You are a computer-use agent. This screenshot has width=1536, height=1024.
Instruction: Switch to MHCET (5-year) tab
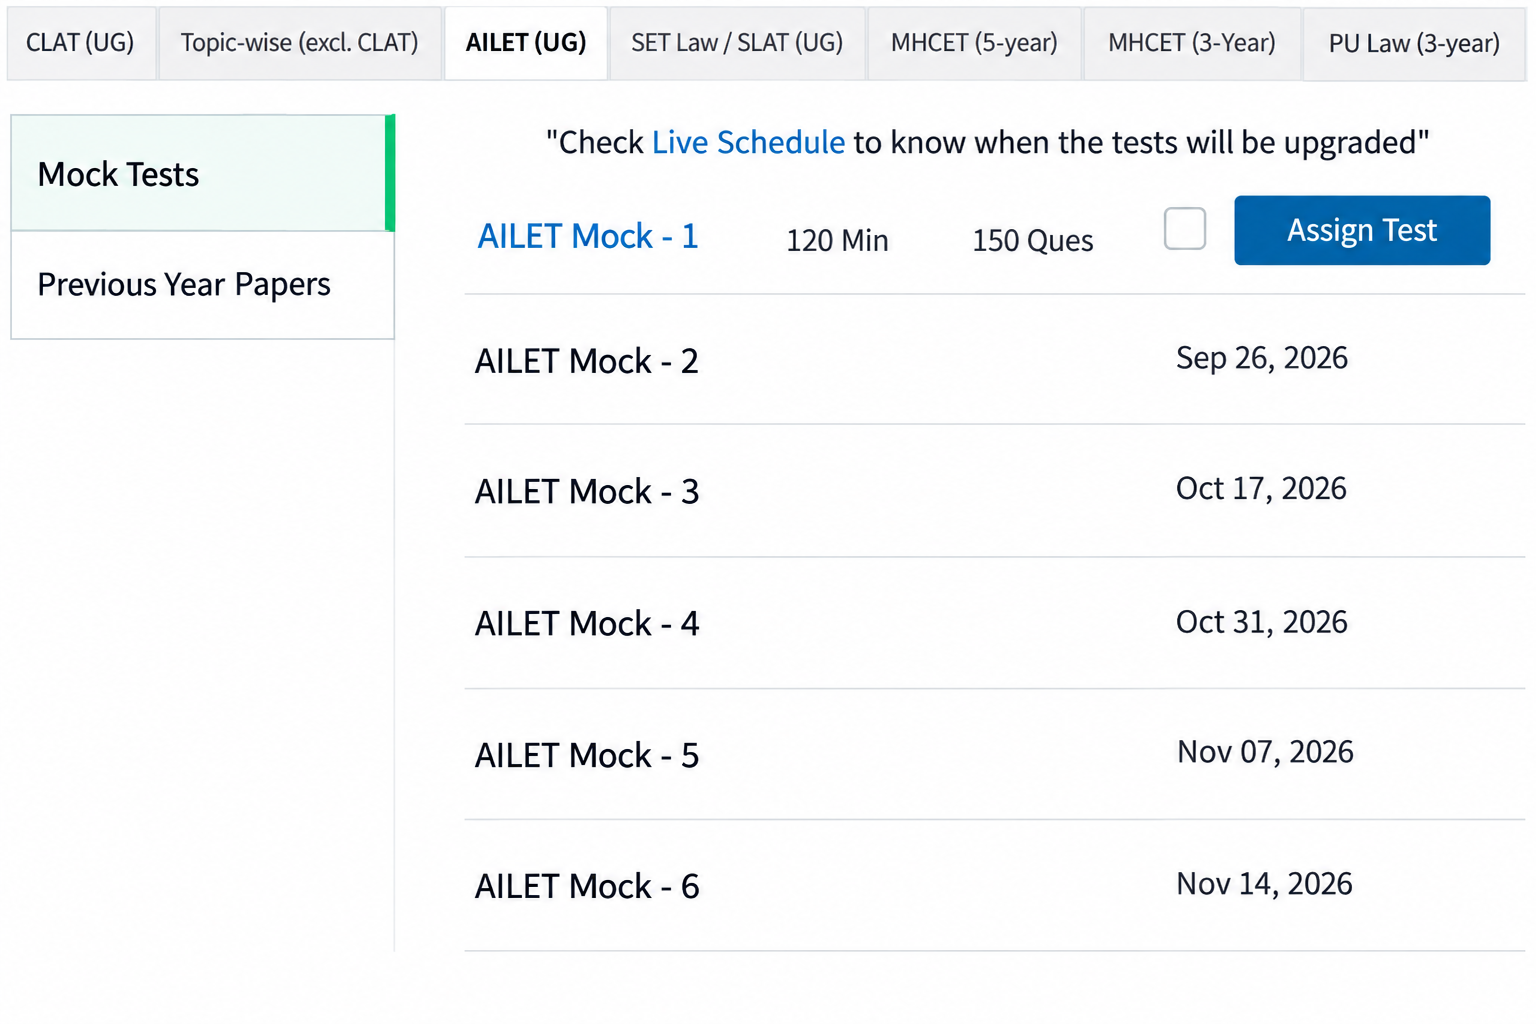click(x=974, y=43)
